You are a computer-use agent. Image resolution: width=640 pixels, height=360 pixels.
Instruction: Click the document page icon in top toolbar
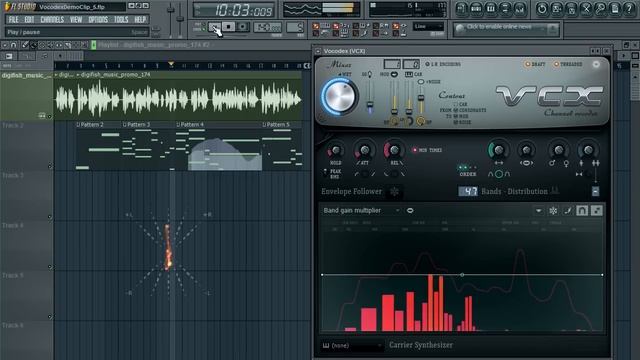point(615,9)
